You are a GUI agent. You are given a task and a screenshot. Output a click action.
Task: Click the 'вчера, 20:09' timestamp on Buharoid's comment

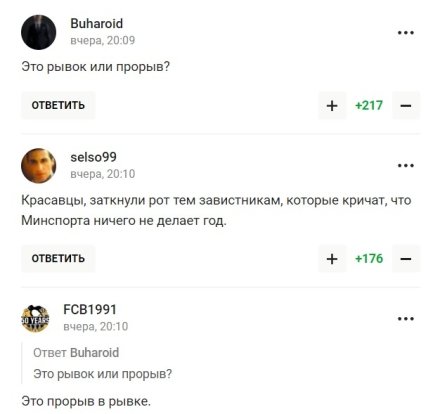point(103,40)
